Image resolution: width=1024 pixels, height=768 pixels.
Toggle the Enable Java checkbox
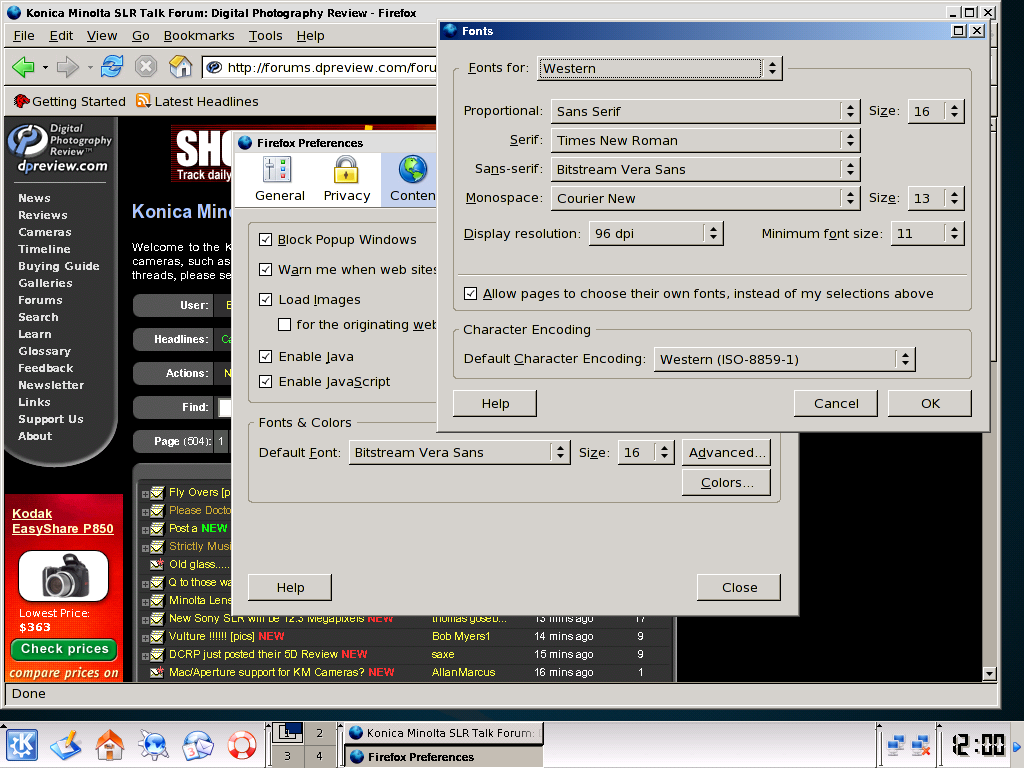(x=265, y=356)
